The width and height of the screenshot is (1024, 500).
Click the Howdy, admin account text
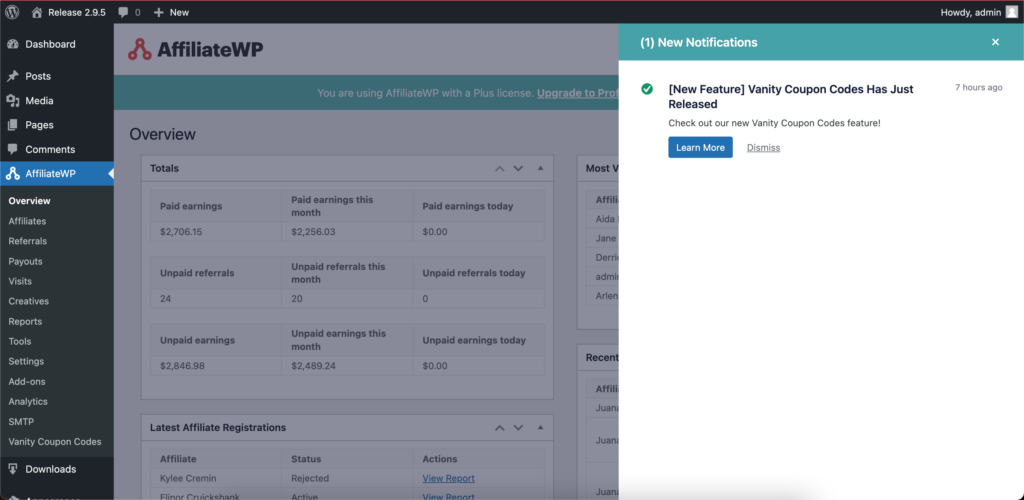(x=971, y=12)
